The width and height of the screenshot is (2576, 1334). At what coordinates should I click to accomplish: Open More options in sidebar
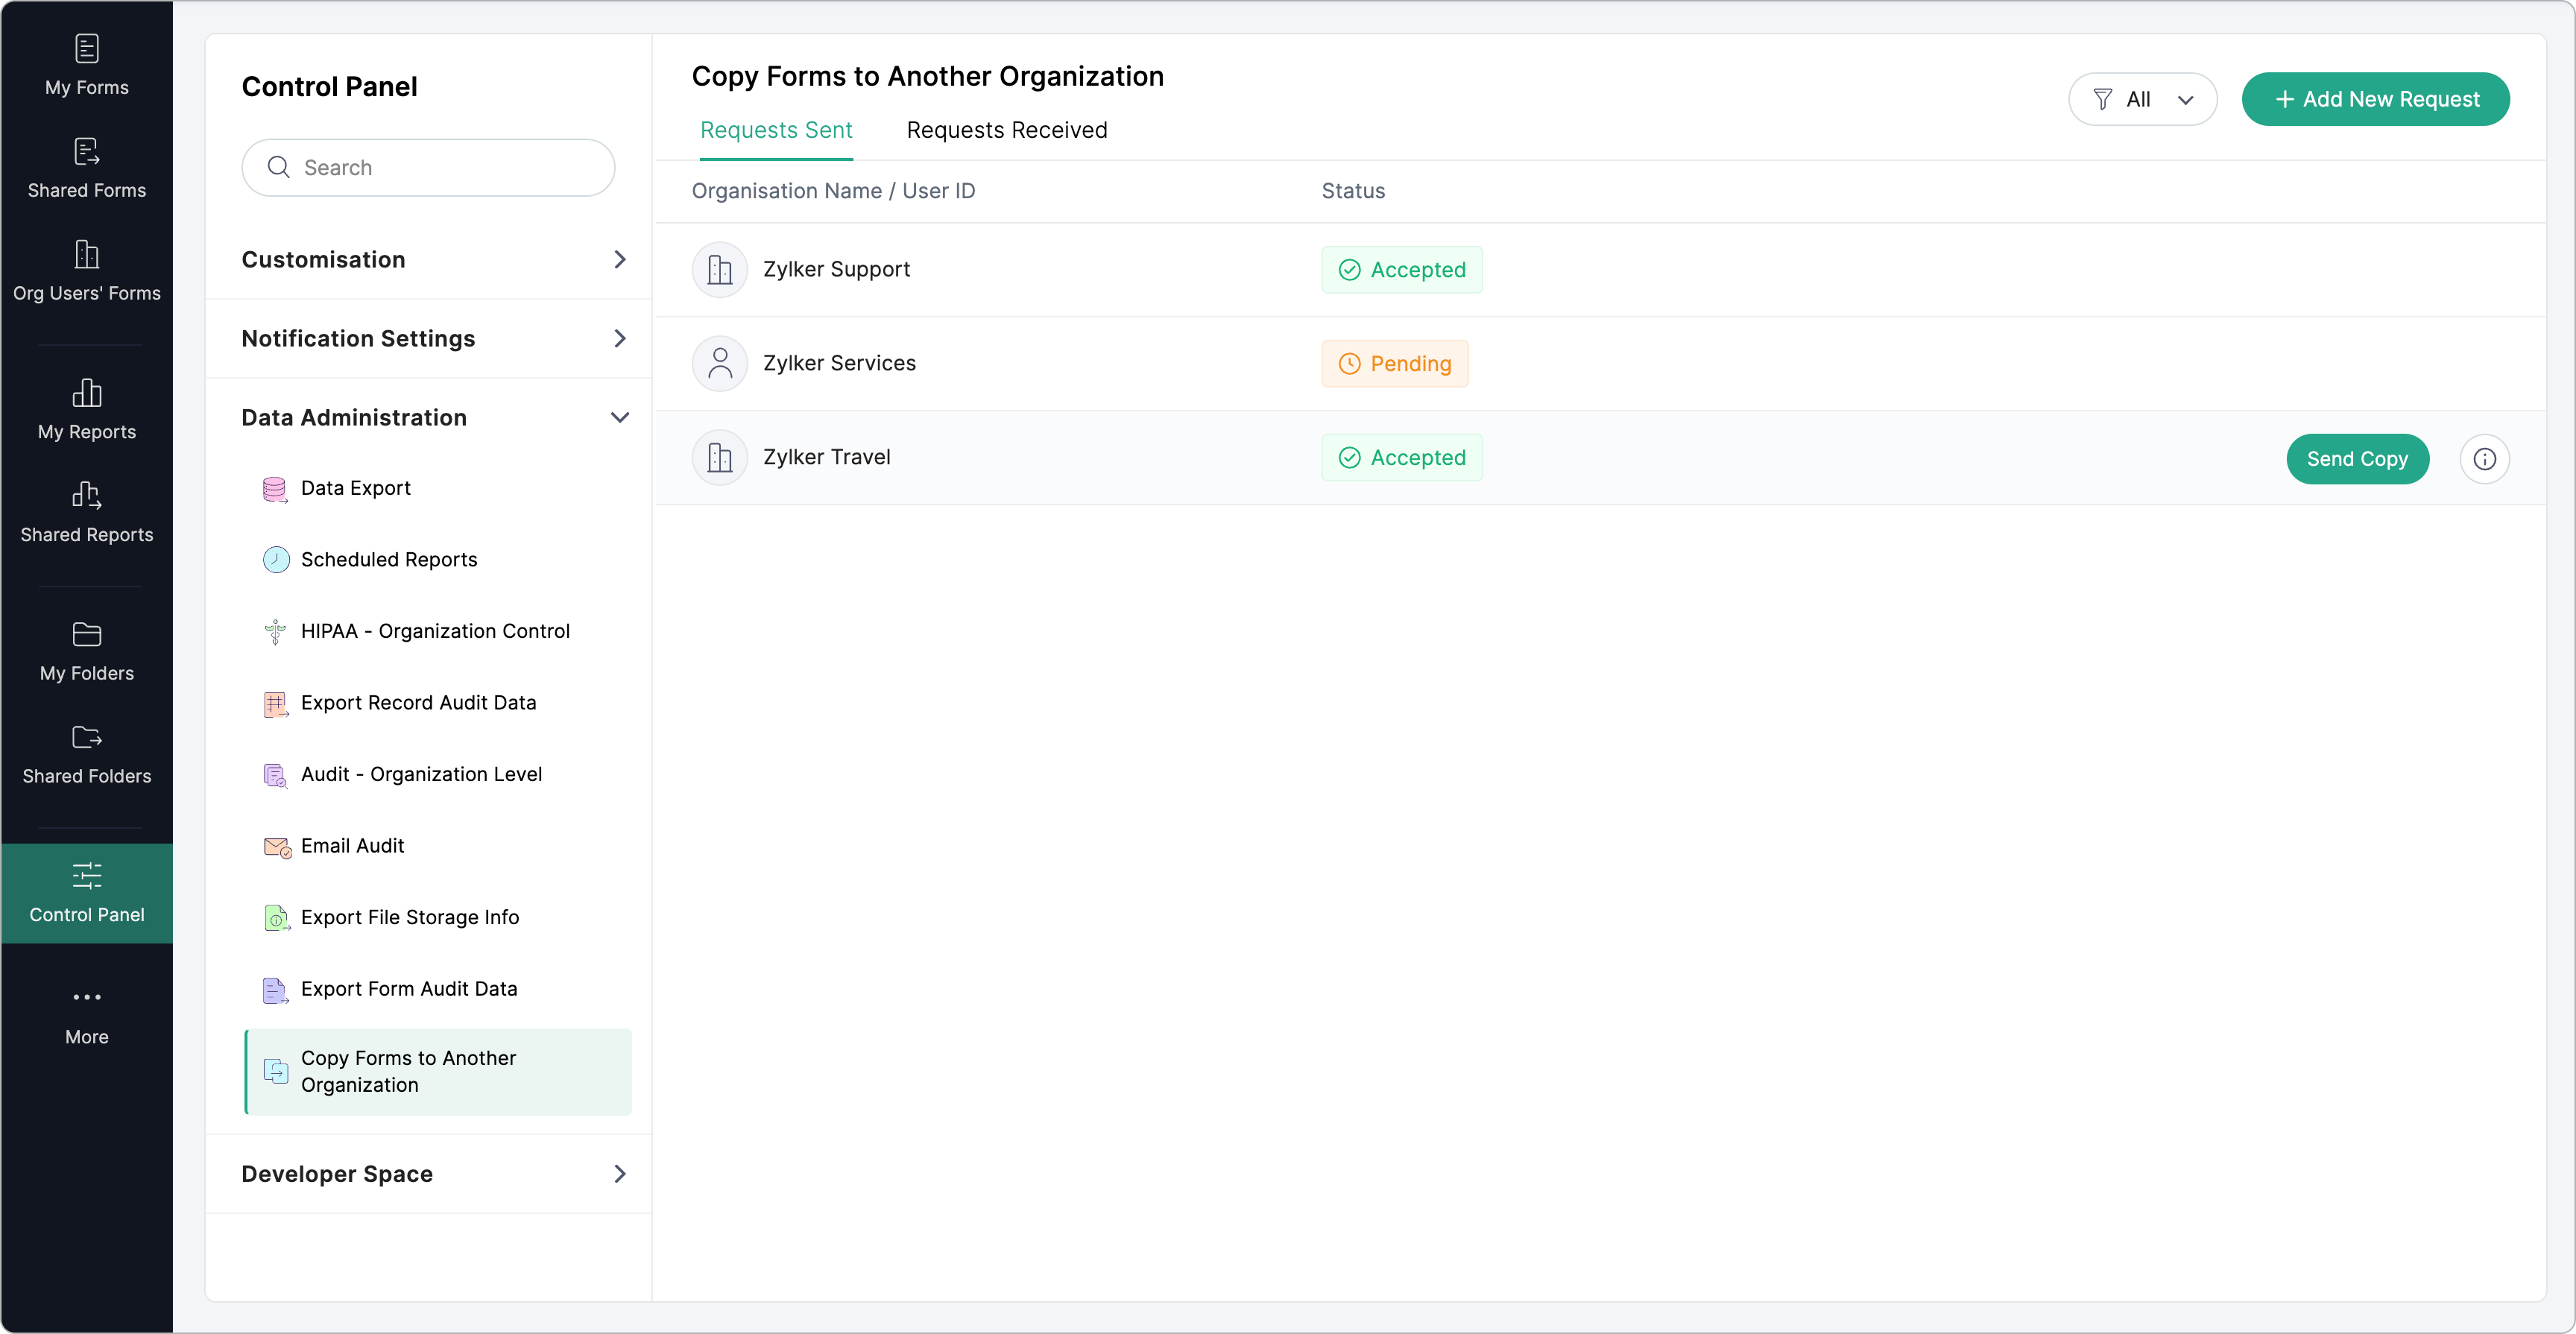[x=87, y=1015]
